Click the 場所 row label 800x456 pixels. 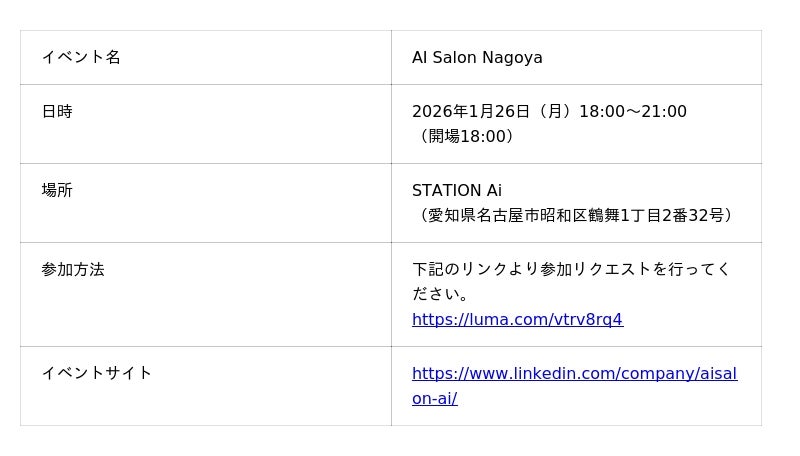tap(57, 190)
